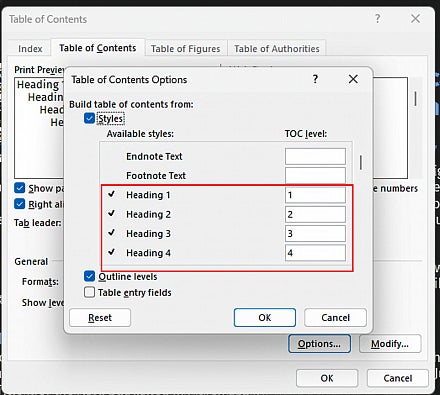
Task: Click the Options... button
Action: [319, 343]
